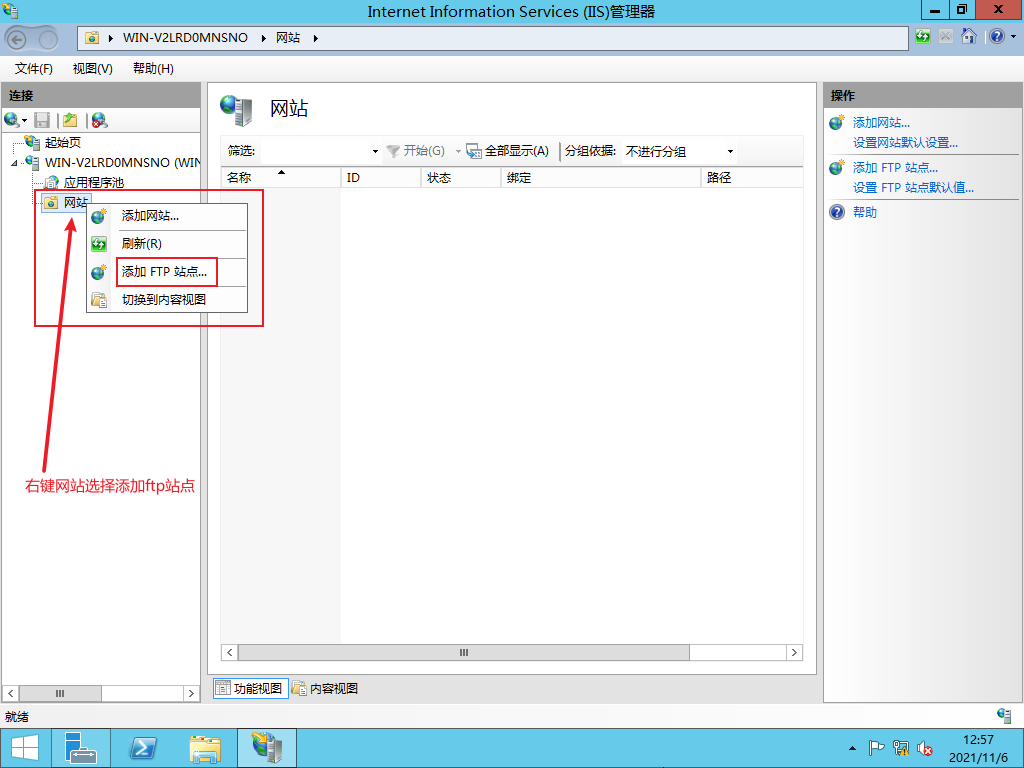Click the 开始(G) filter button
The image size is (1024, 768).
(x=416, y=151)
